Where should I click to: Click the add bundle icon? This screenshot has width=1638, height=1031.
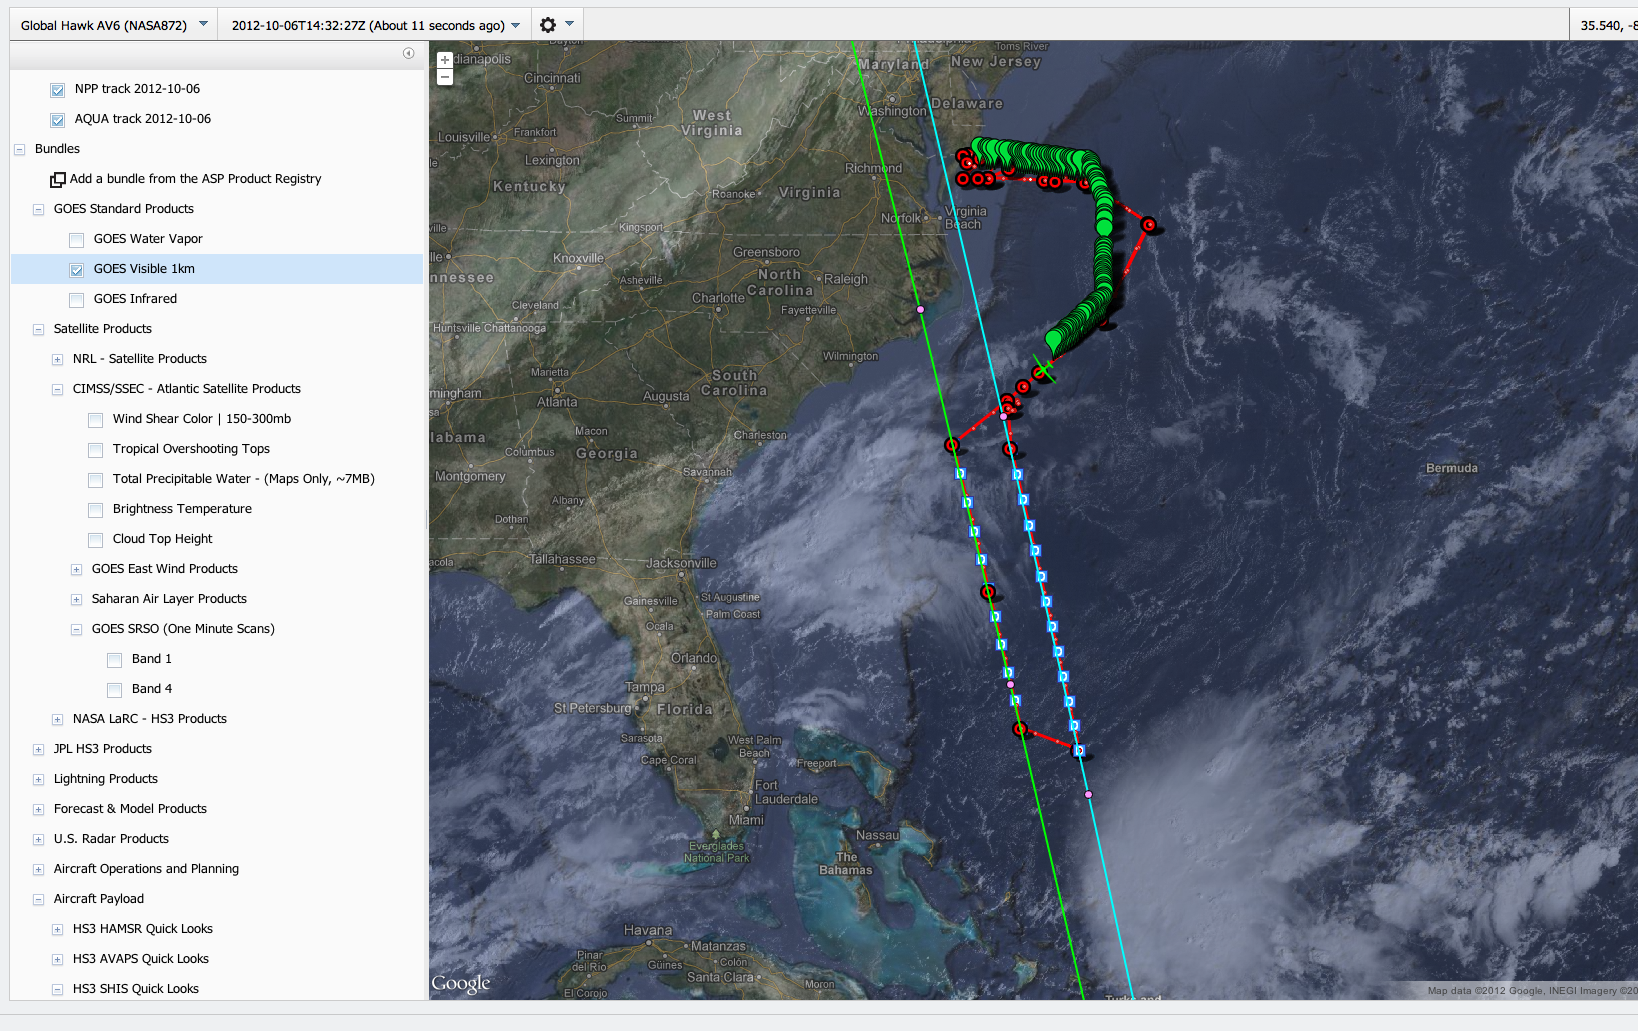[x=58, y=180]
